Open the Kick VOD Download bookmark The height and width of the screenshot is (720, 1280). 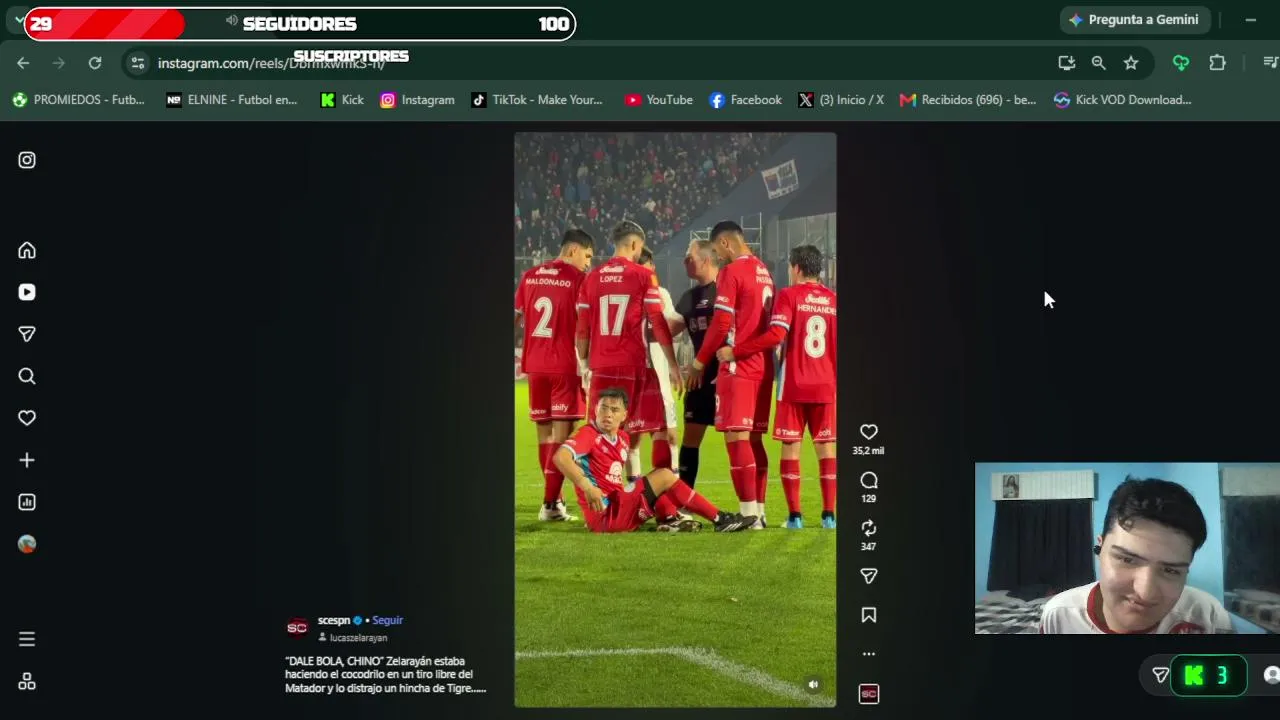click(1122, 100)
